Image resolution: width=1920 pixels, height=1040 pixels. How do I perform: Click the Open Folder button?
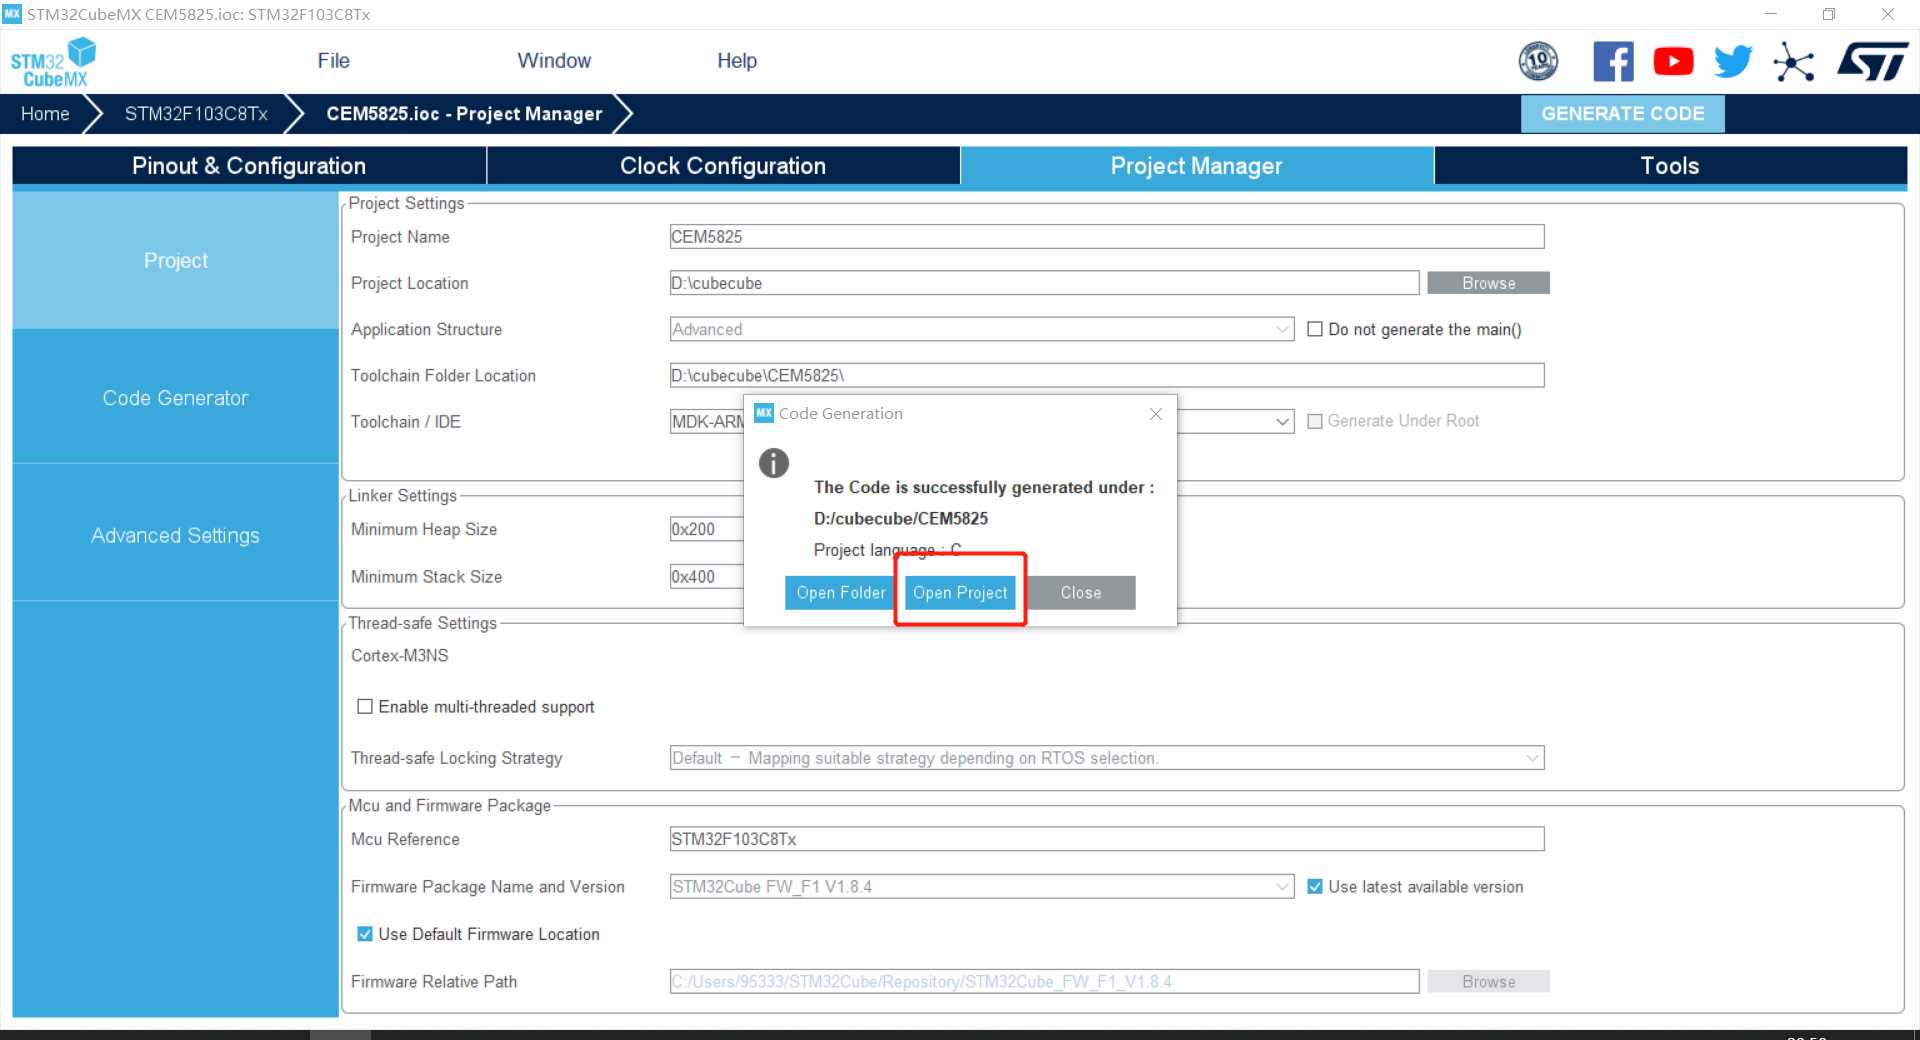tap(841, 593)
